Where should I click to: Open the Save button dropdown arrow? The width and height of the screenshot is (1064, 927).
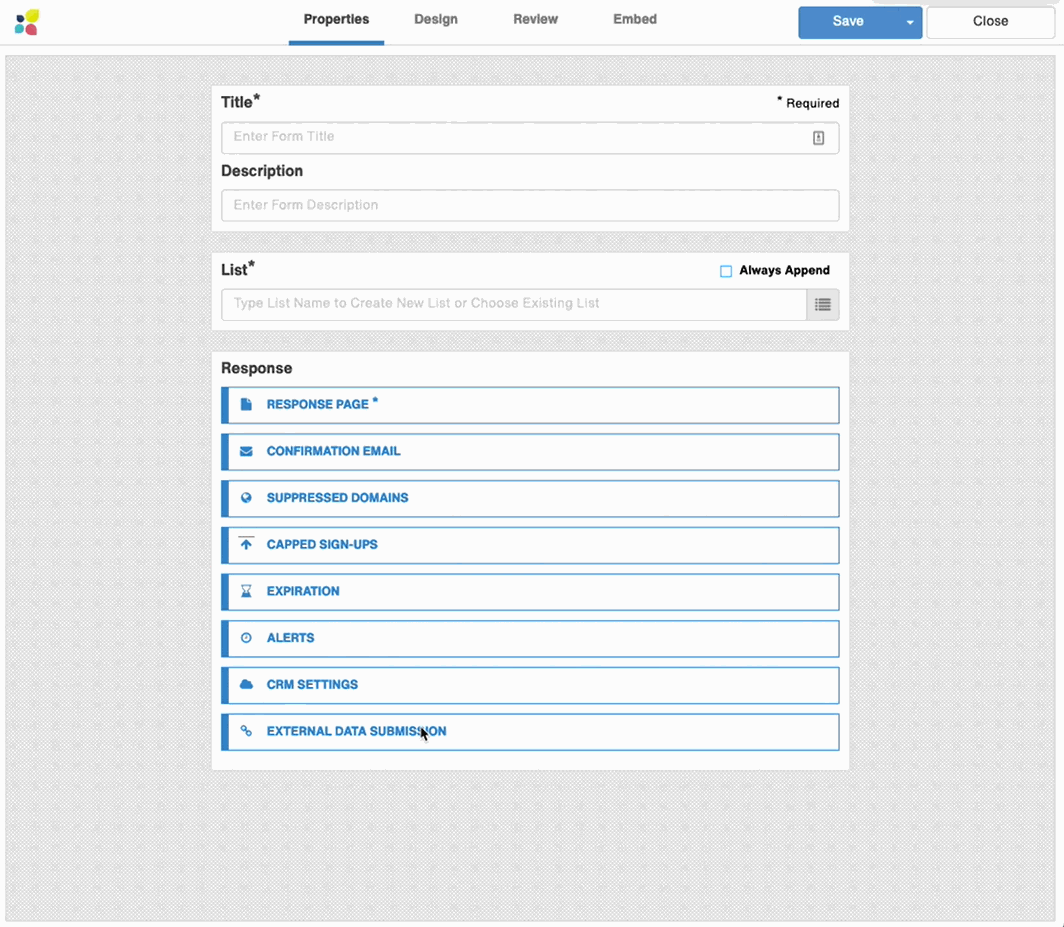(x=909, y=22)
